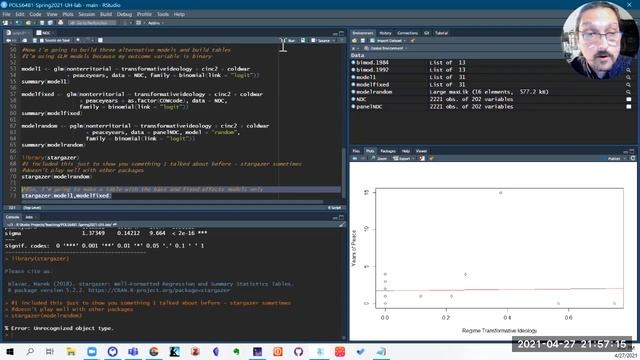
Task: Open the Global Environment dropdown
Action: tap(386, 48)
